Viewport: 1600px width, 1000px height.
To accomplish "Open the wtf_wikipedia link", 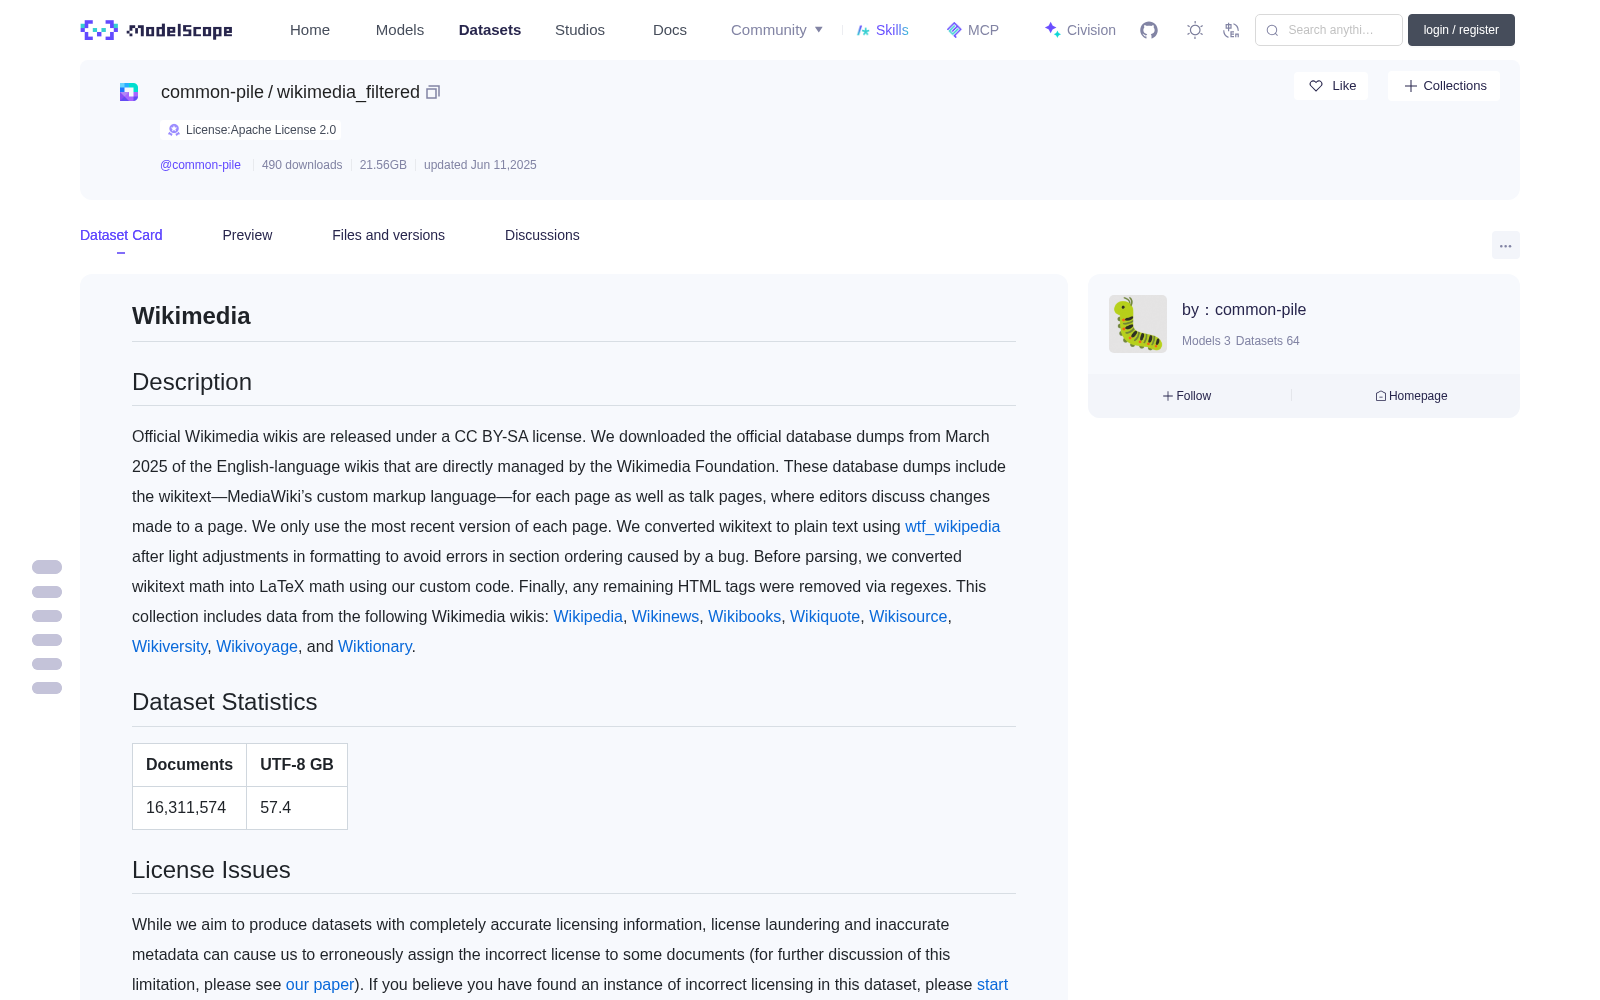I will pos(952,526).
